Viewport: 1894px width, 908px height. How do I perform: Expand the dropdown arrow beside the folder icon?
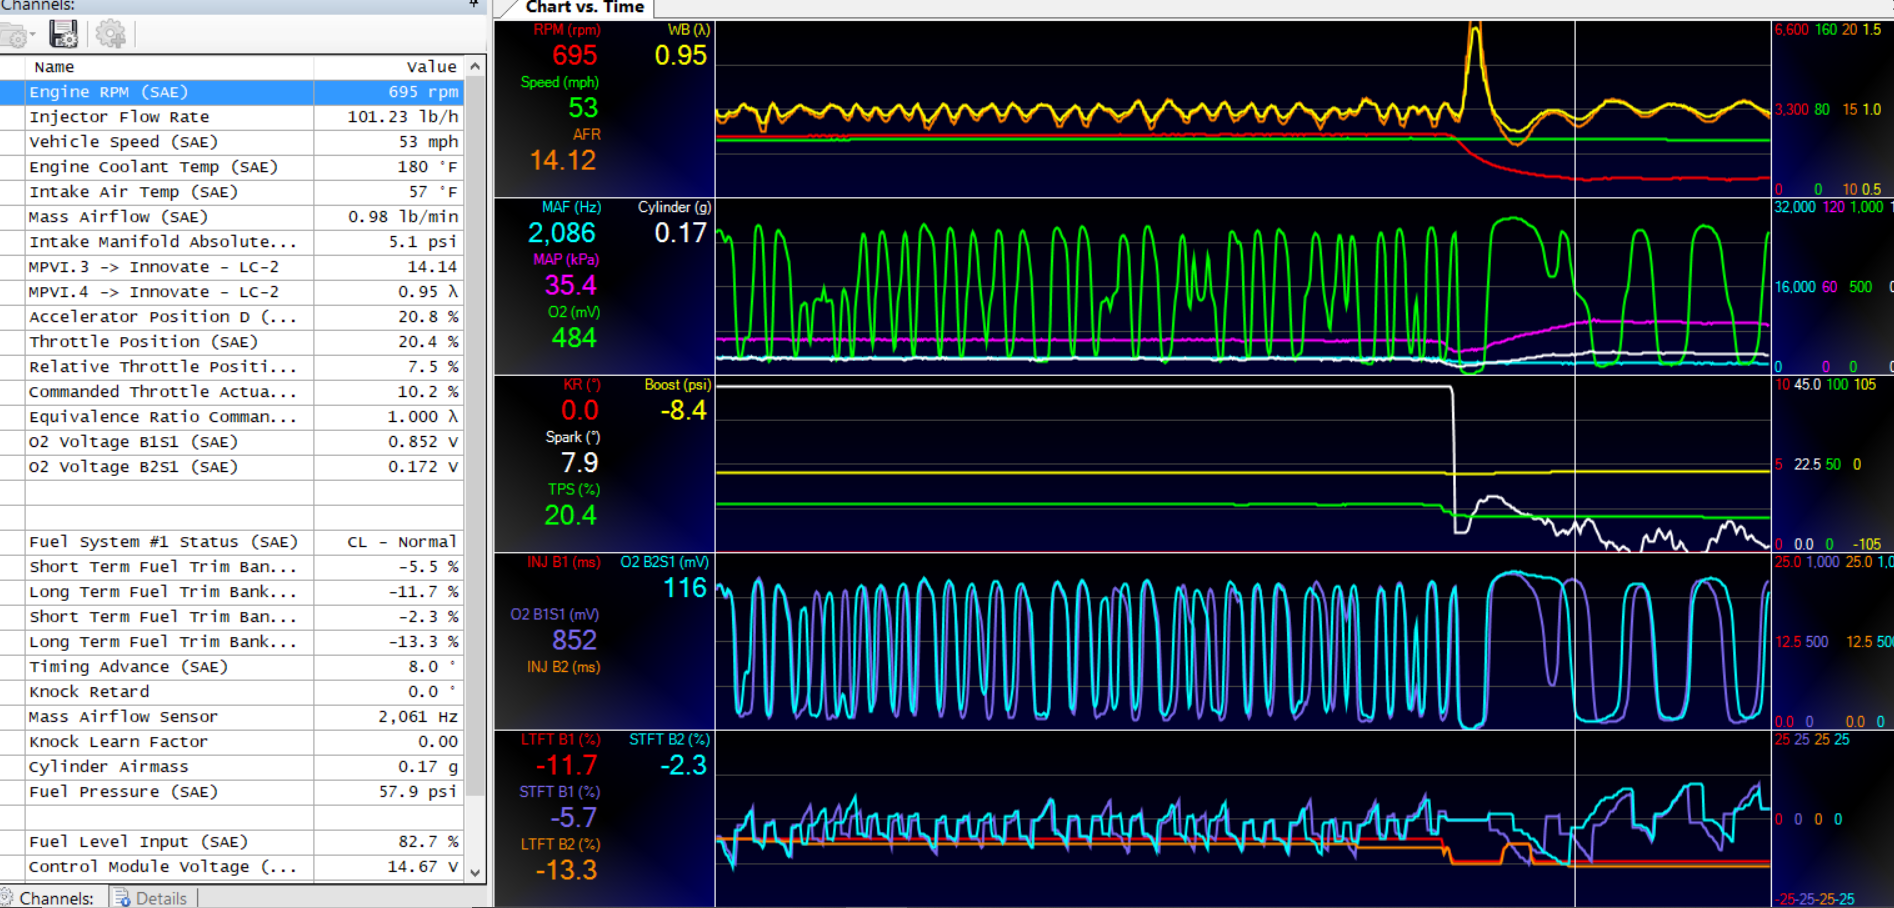point(33,36)
